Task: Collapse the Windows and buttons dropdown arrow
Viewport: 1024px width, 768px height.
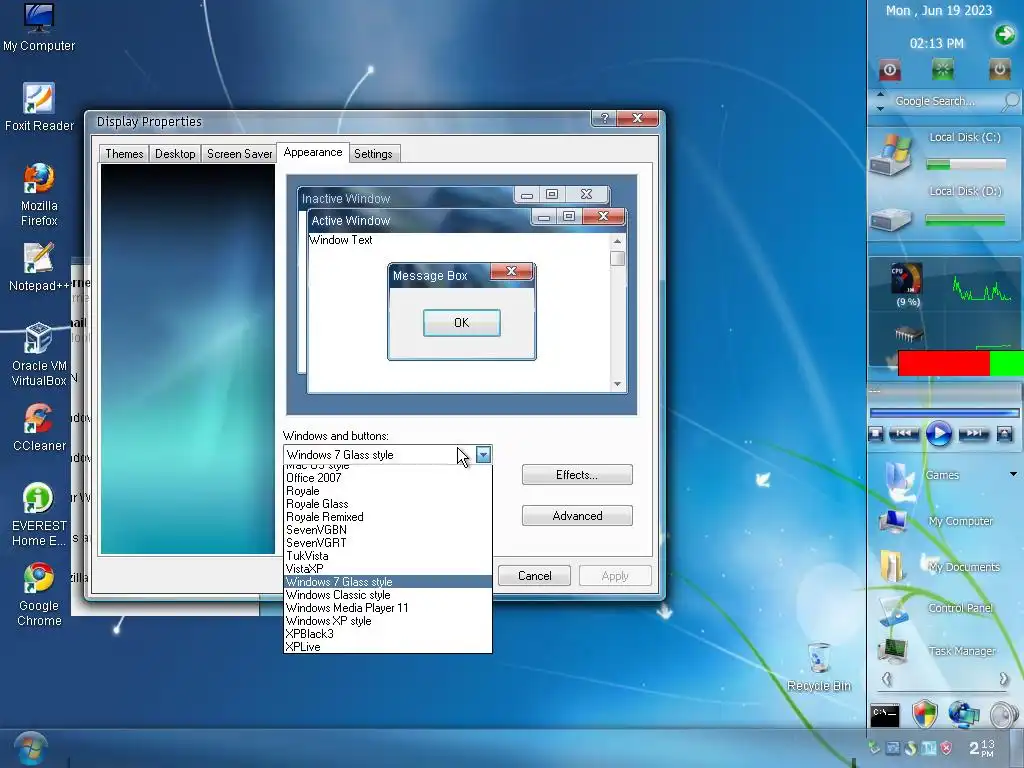Action: tap(483, 455)
